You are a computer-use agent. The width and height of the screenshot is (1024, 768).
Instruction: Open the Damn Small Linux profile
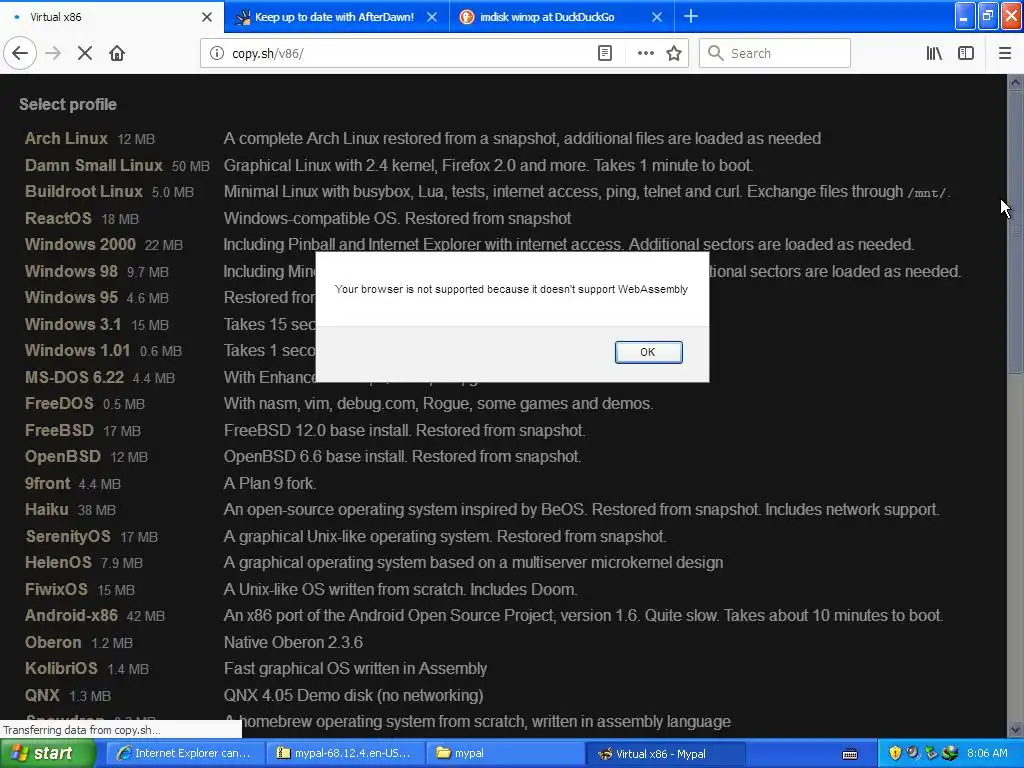click(x=93, y=165)
